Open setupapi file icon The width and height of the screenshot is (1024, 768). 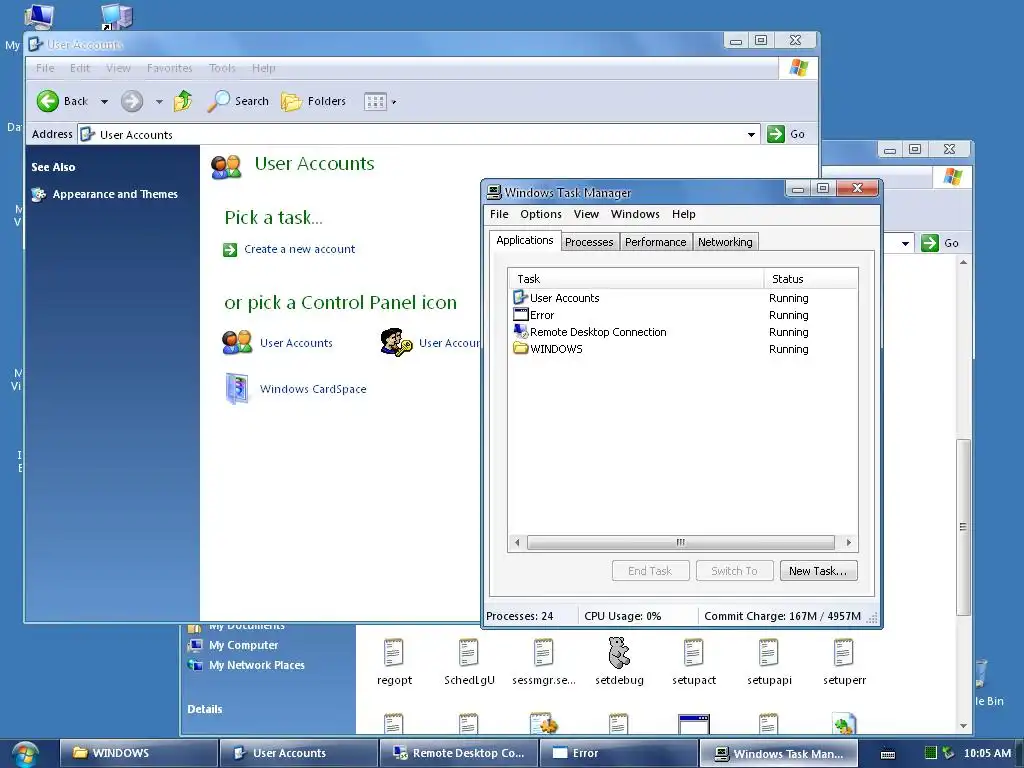pos(769,662)
